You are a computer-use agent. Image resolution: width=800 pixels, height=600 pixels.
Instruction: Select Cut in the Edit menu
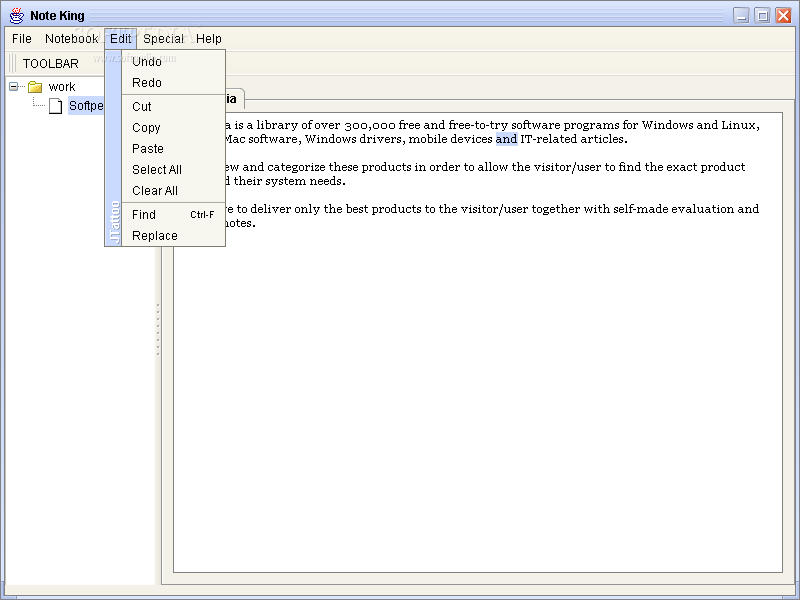pos(173,107)
